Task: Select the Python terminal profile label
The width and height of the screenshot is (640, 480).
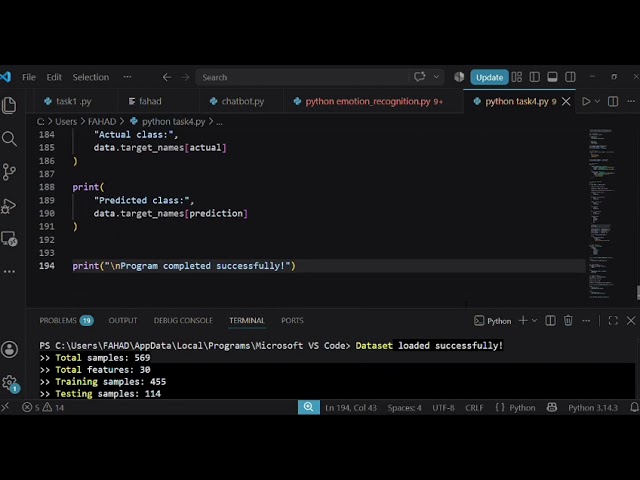Action: [493, 321]
